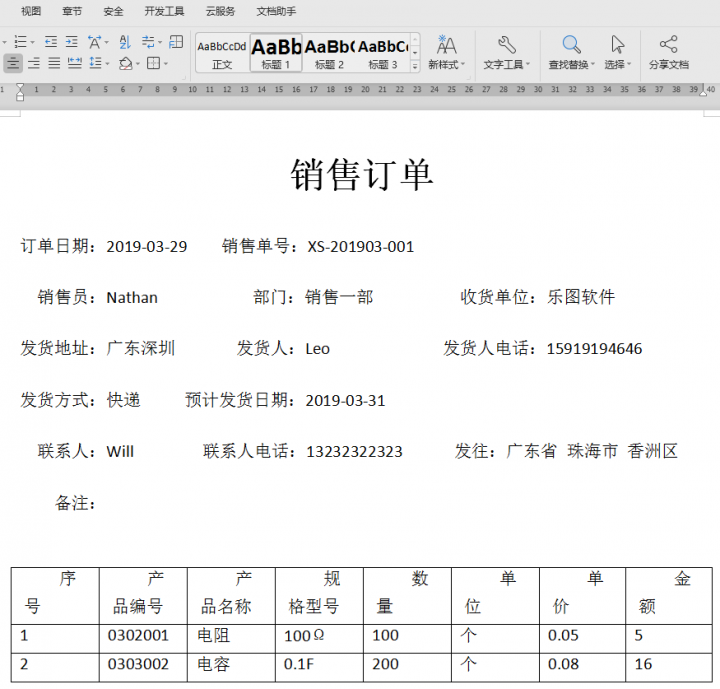The height and width of the screenshot is (689, 720).
Task: Click the borders icon
Action: tap(153, 63)
